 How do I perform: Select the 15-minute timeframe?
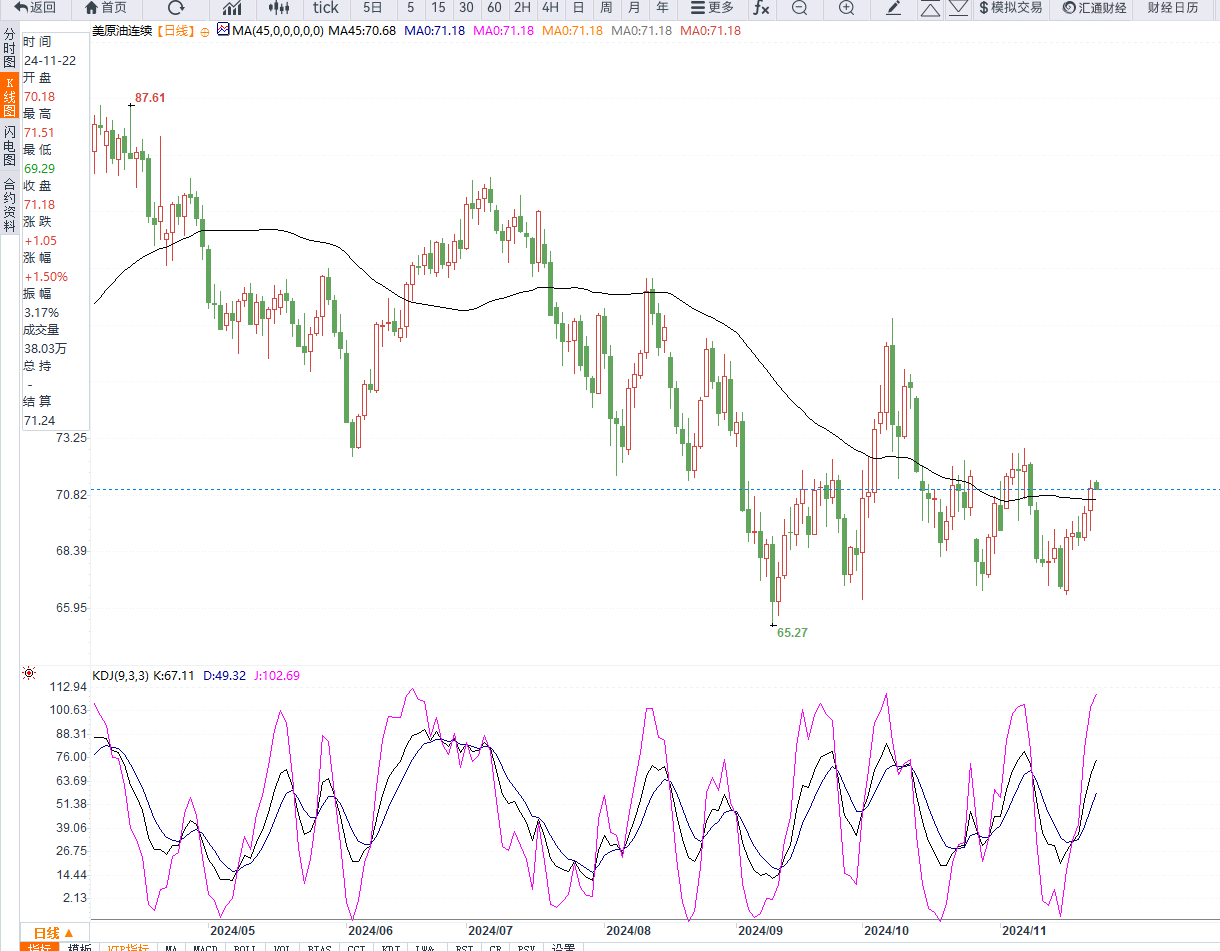click(x=438, y=8)
